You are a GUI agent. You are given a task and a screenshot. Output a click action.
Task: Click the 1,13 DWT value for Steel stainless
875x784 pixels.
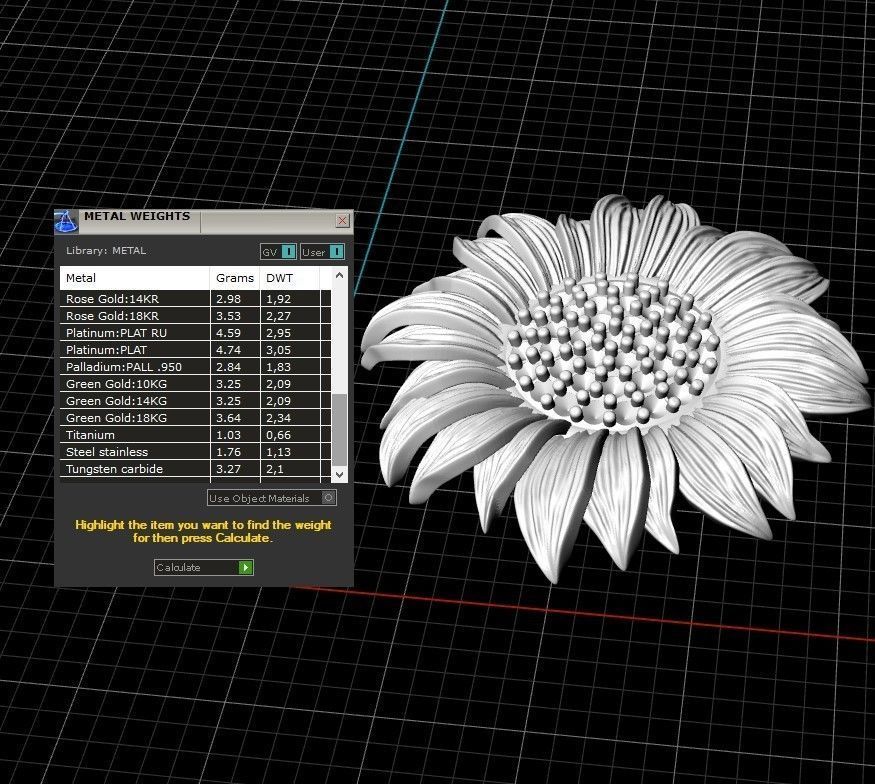point(278,452)
